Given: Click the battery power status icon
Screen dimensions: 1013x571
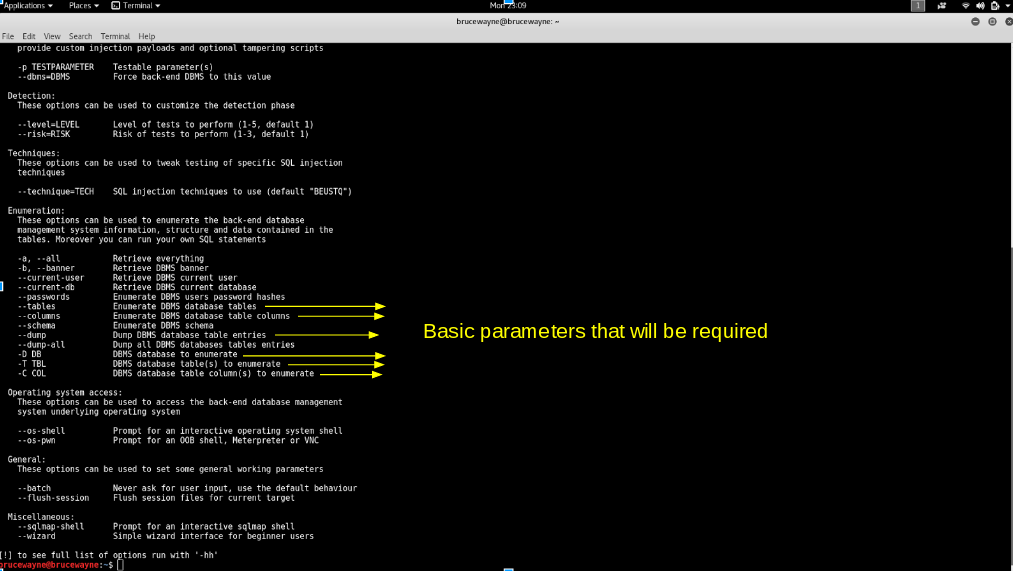Looking at the screenshot, I should (995, 6).
